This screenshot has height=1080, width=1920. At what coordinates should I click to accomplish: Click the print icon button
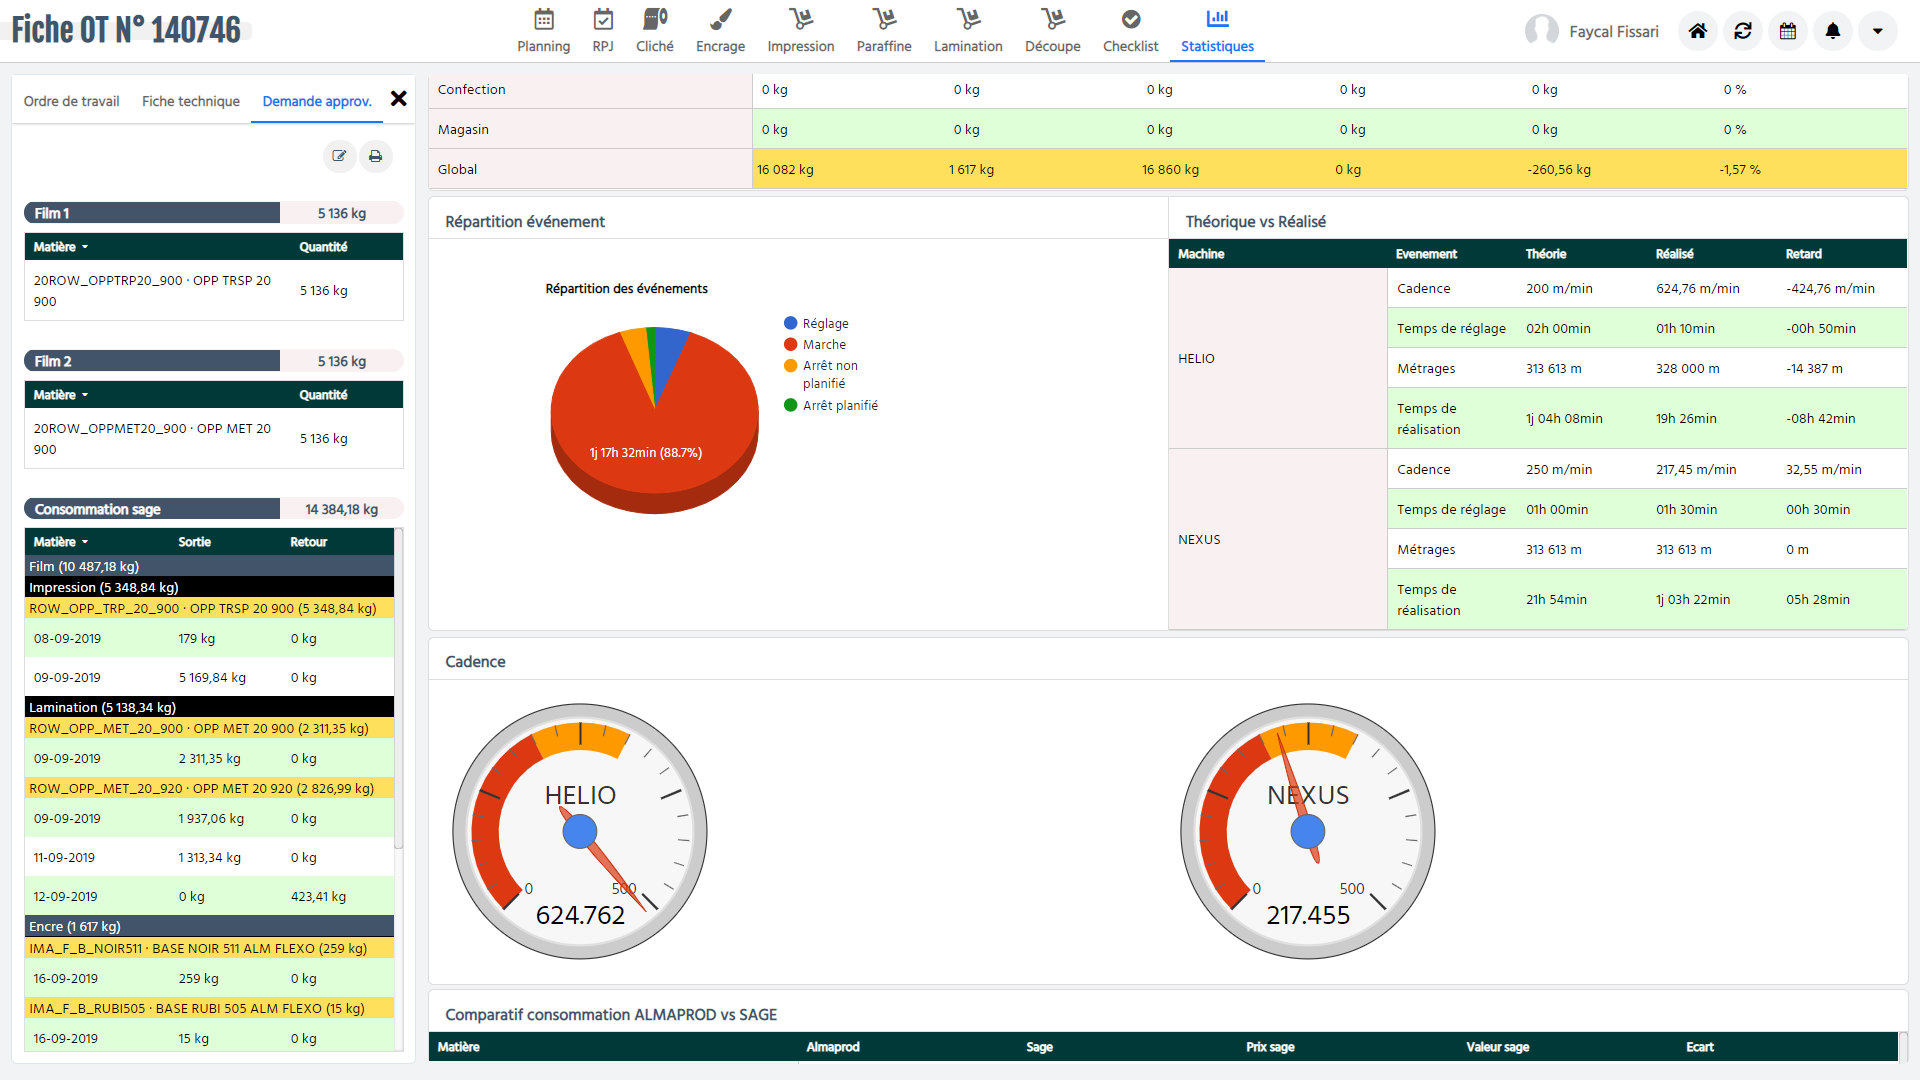pos(376,156)
